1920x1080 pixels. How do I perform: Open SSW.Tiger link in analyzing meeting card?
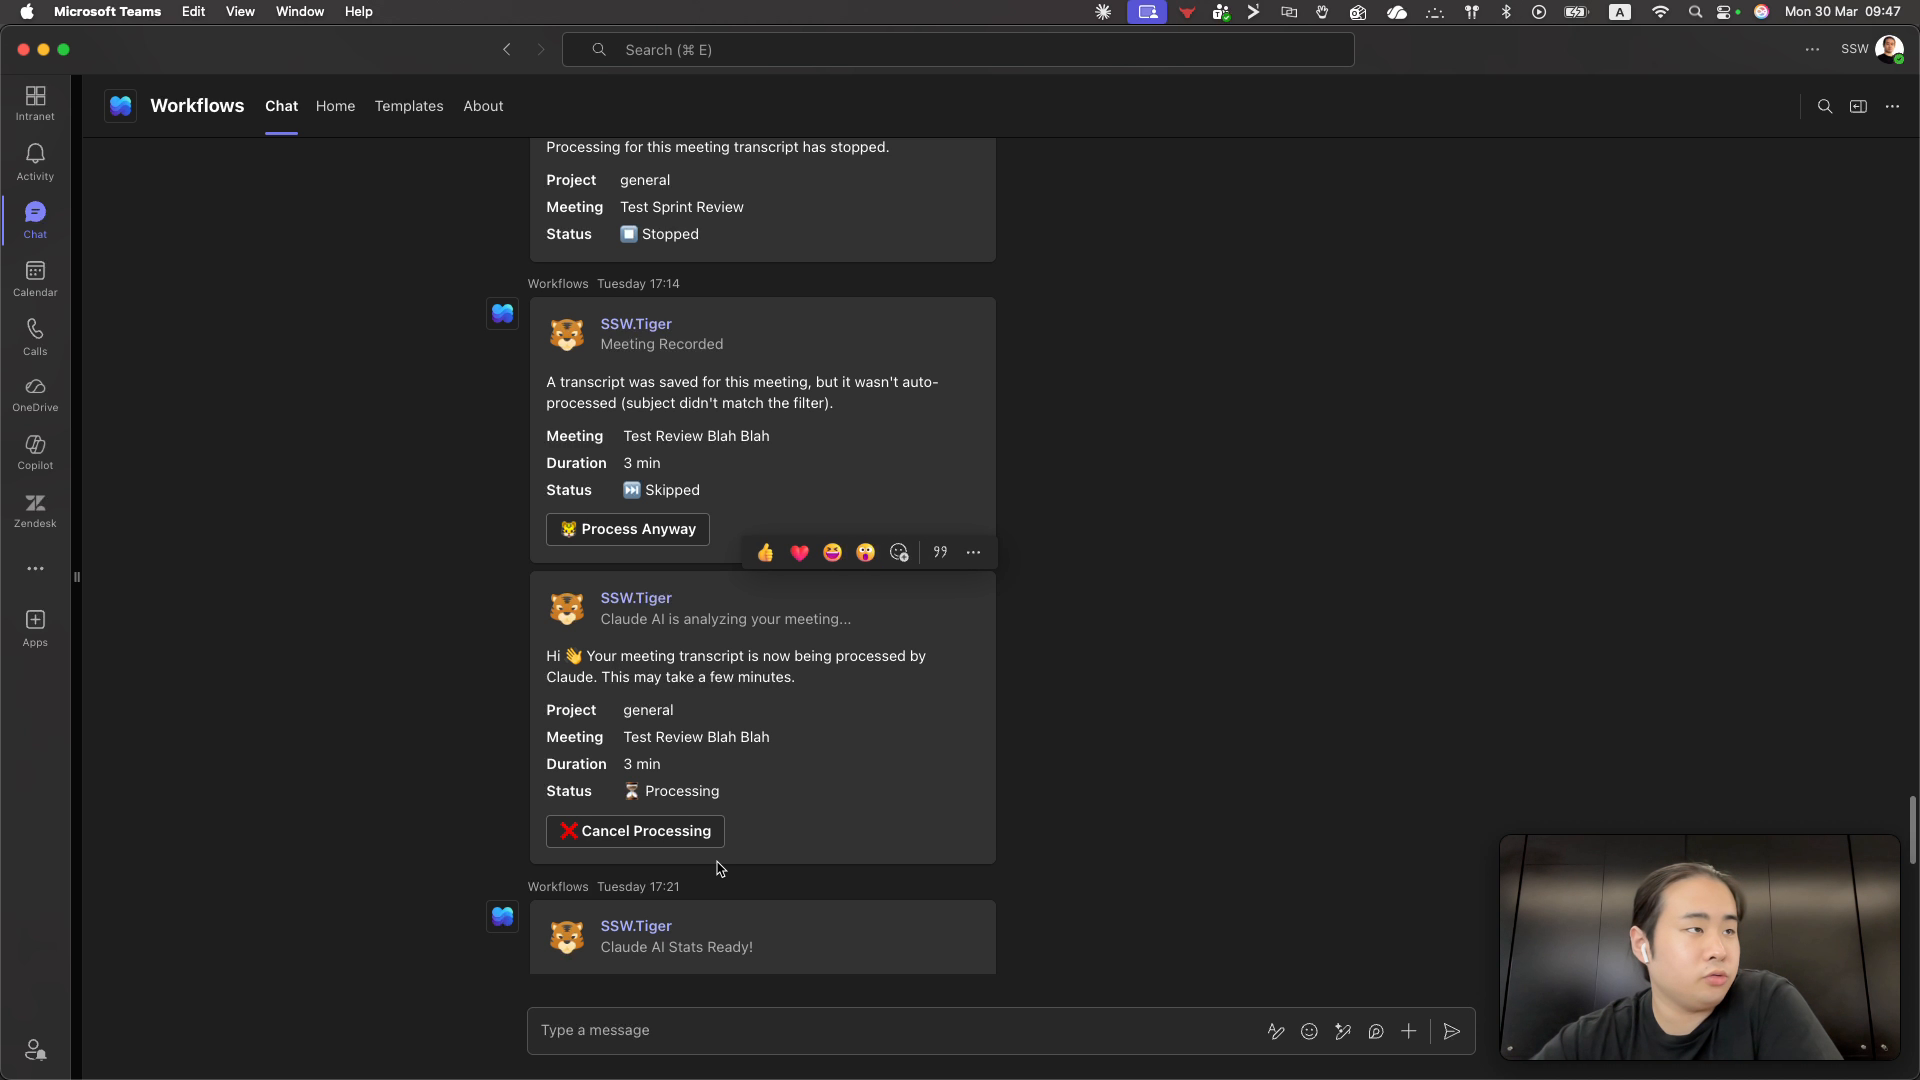click(636, 598)
